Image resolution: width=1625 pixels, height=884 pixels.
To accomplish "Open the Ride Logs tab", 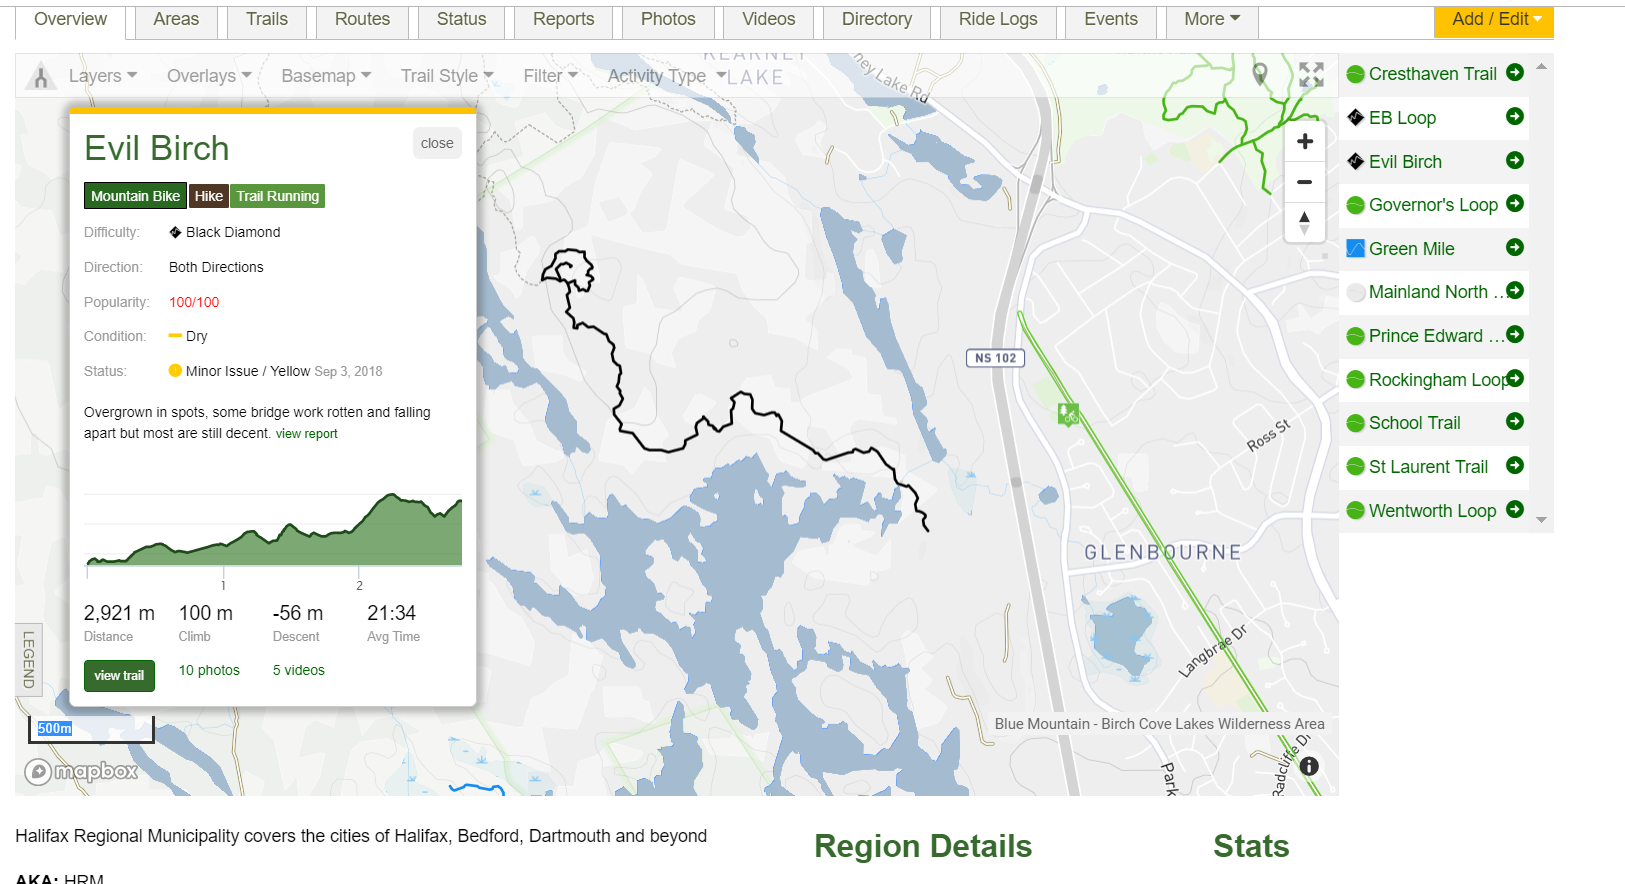I will (x=997, y=20).
